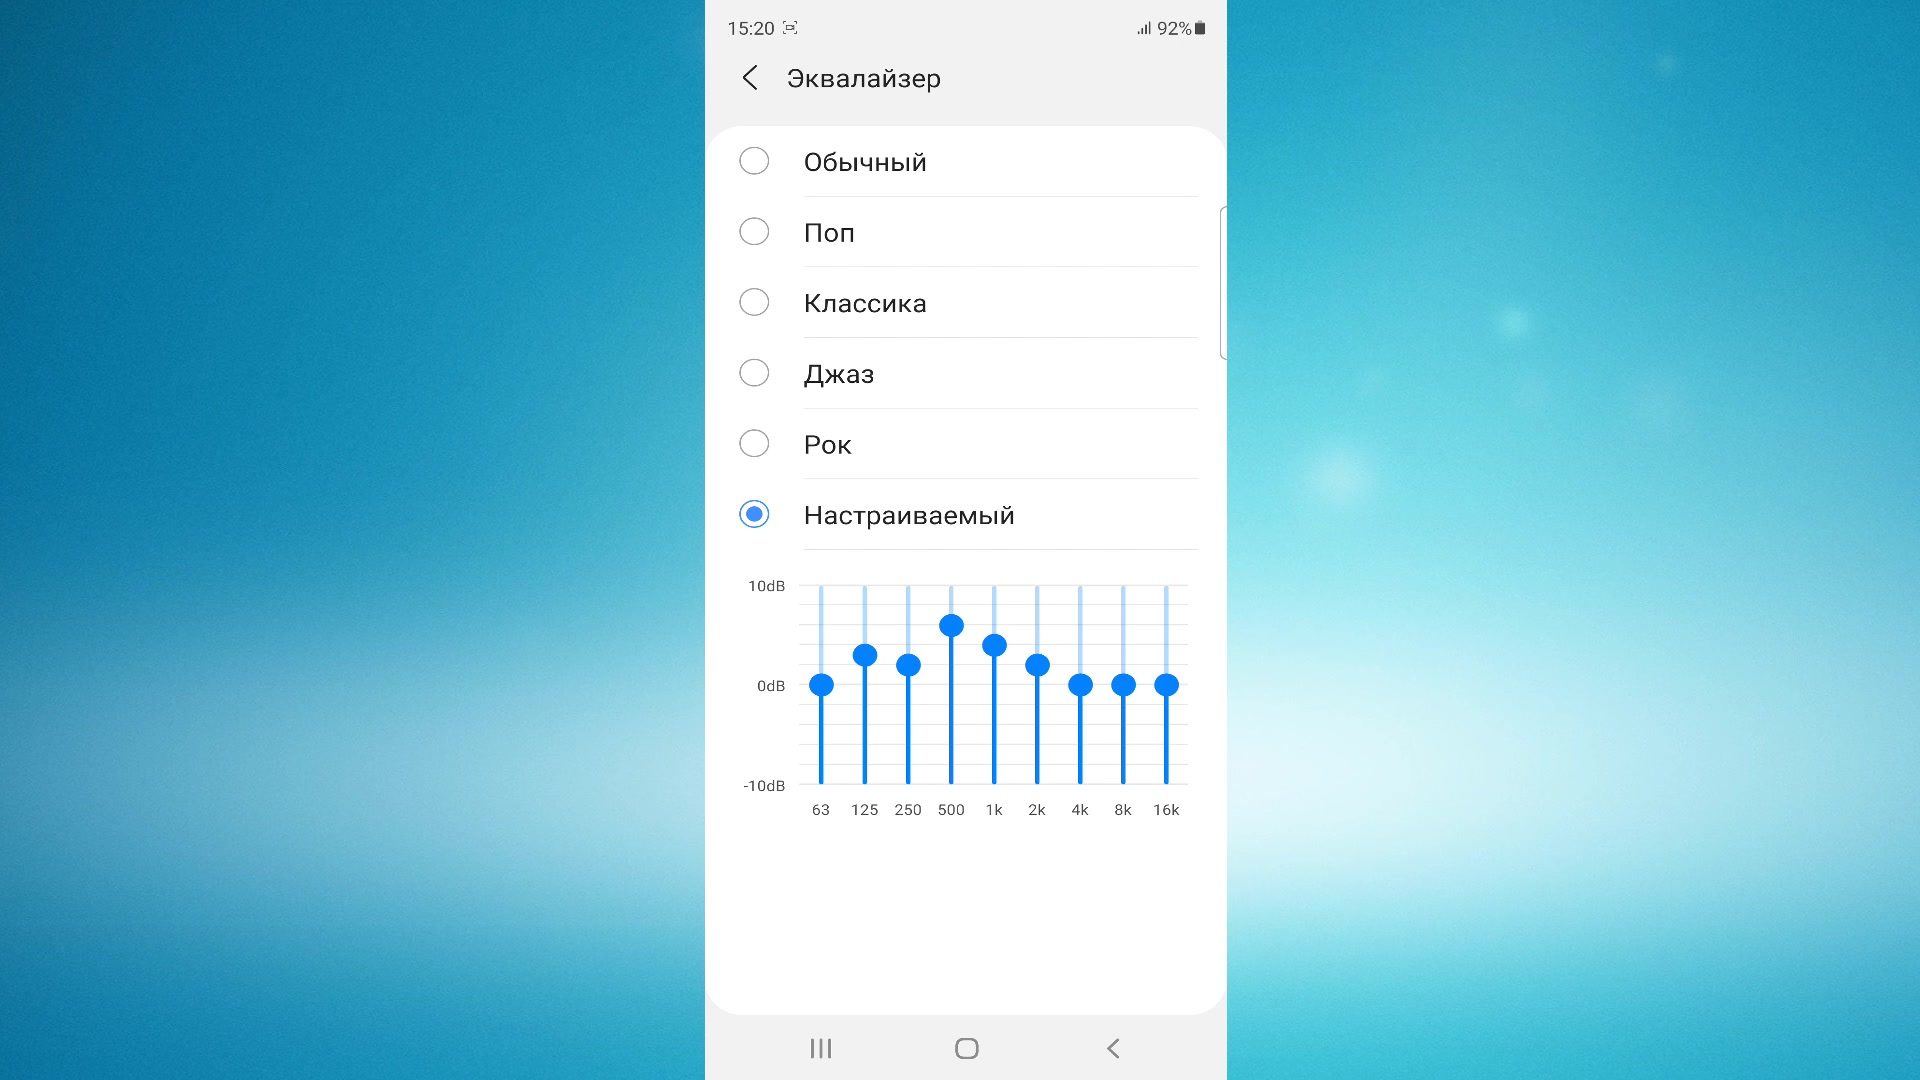This screenshot has height=1080, width=1920.
Task: Select the Джаз equalizer preset
Action: [753, 373]
